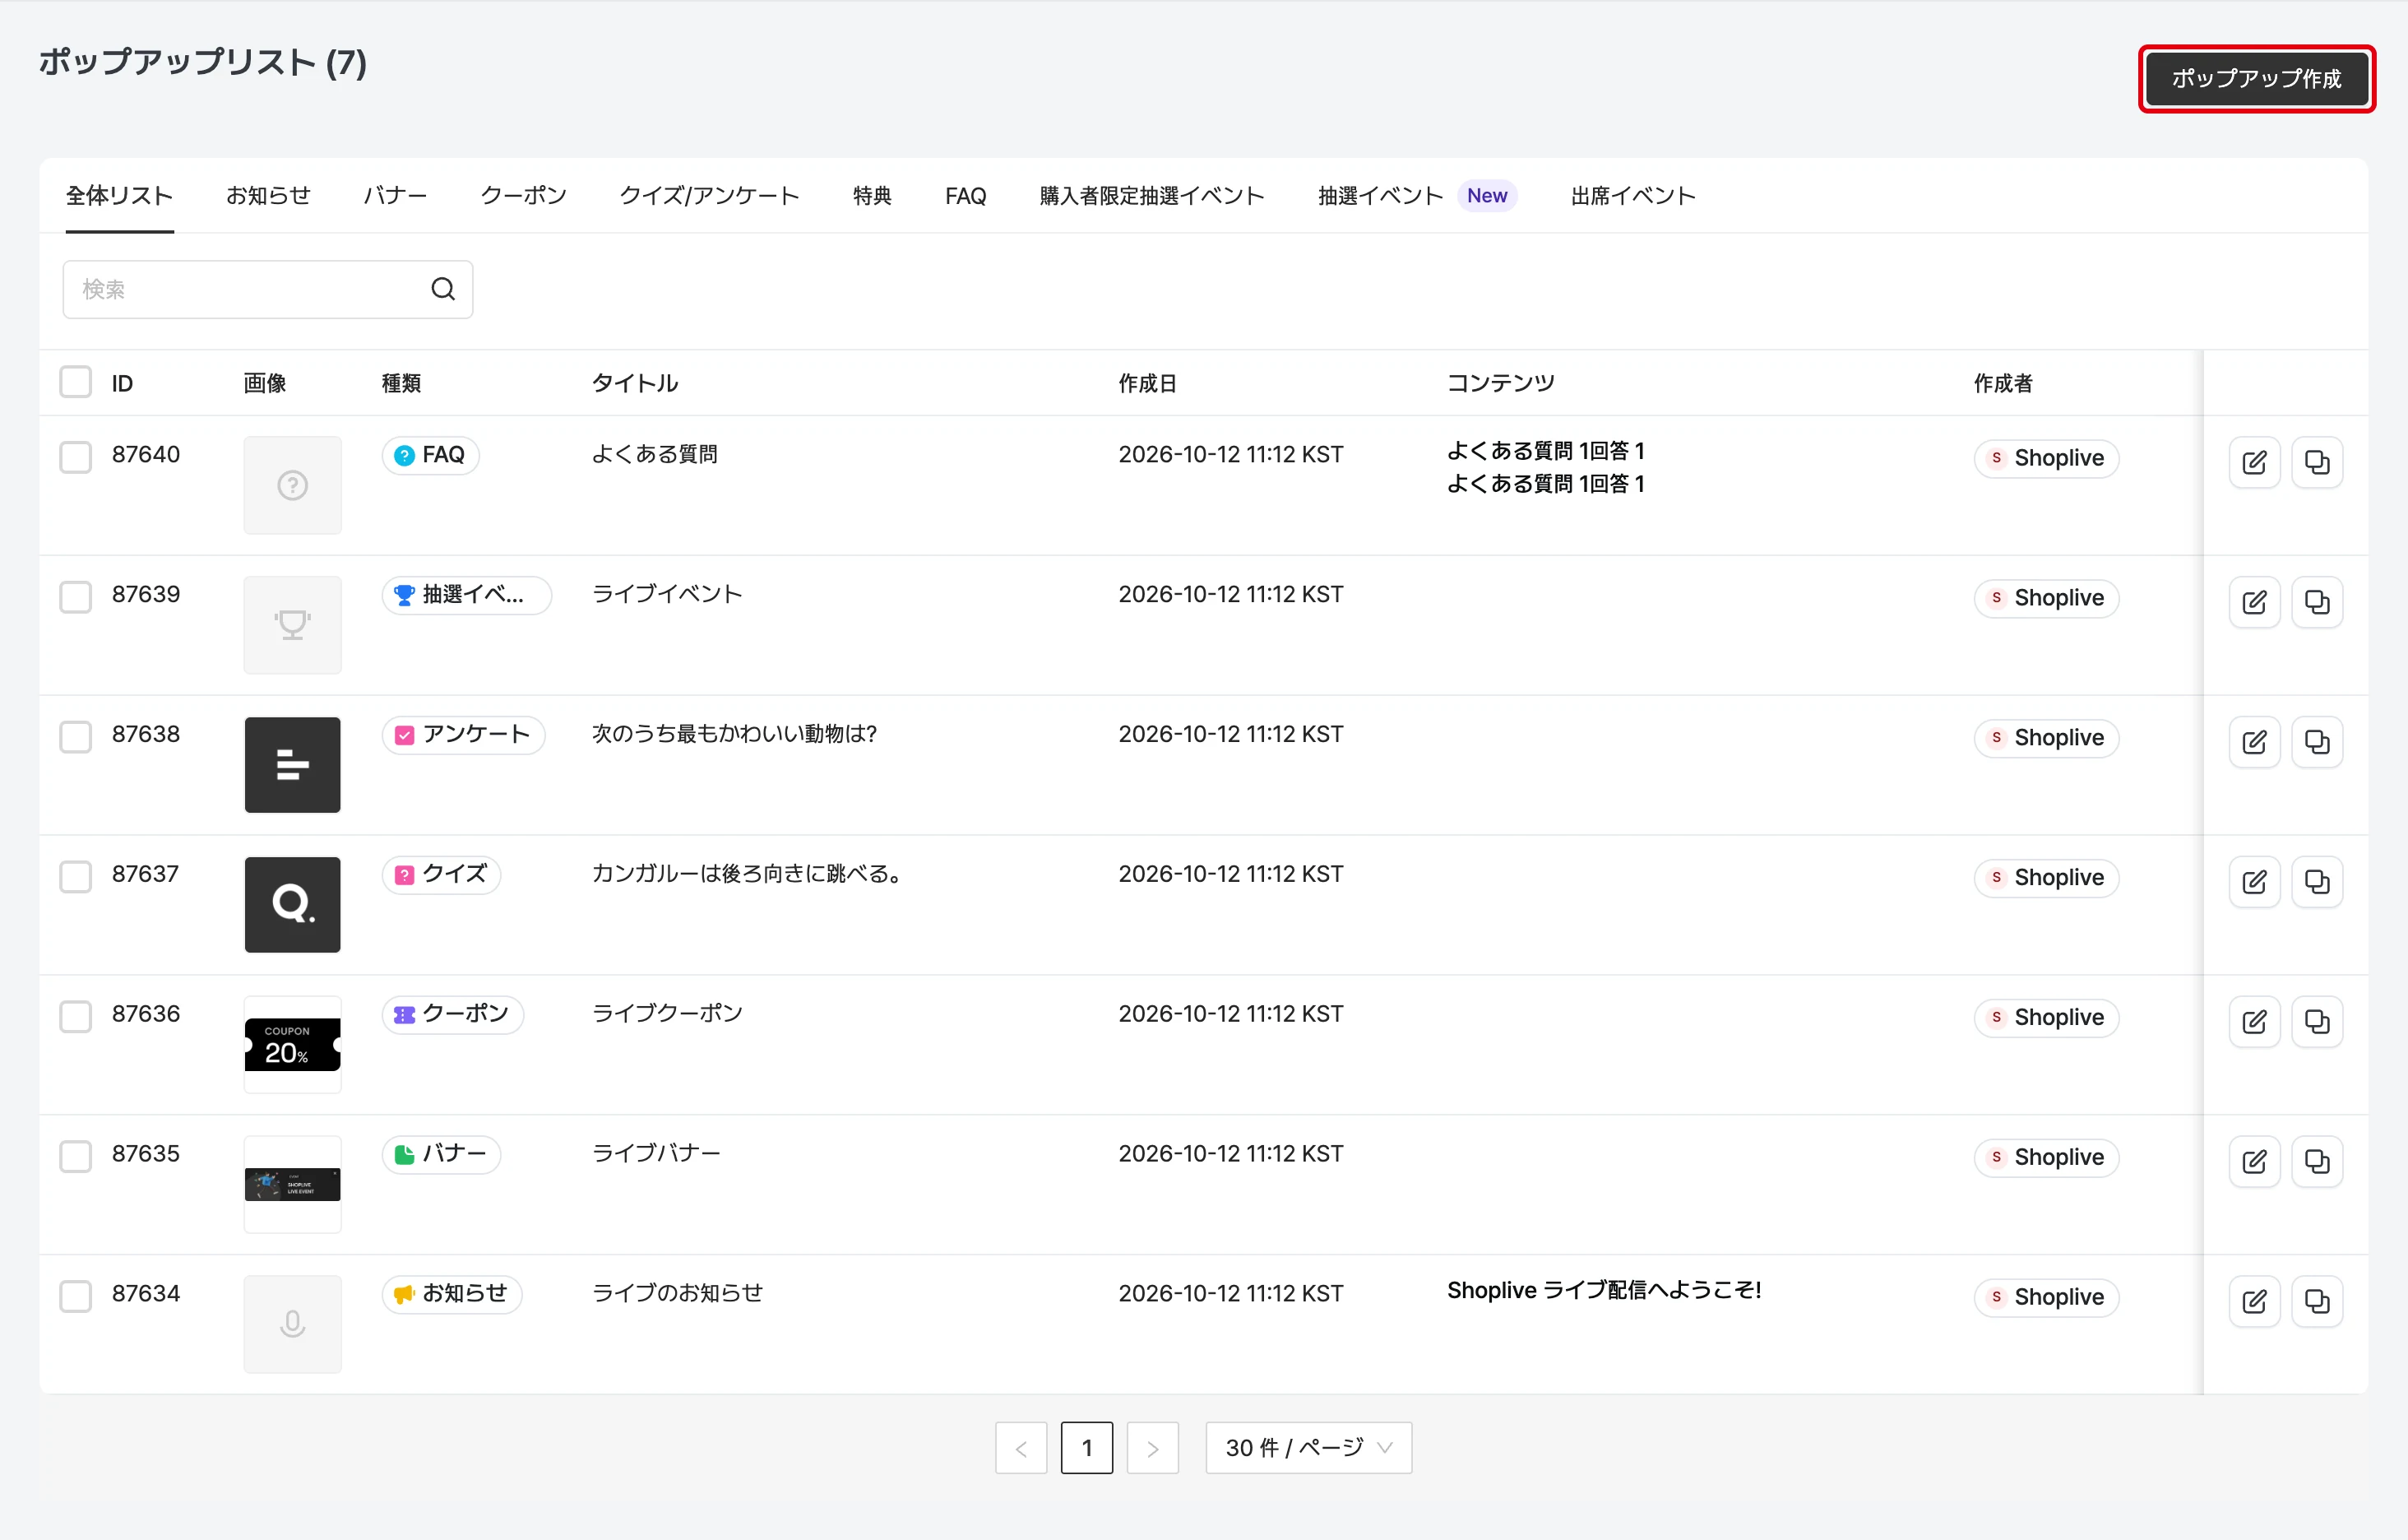This screenshot has height=1540, width=2408.
Task: Duplicate the アンケート popup 87638
Action: (x=2317, y=742)
